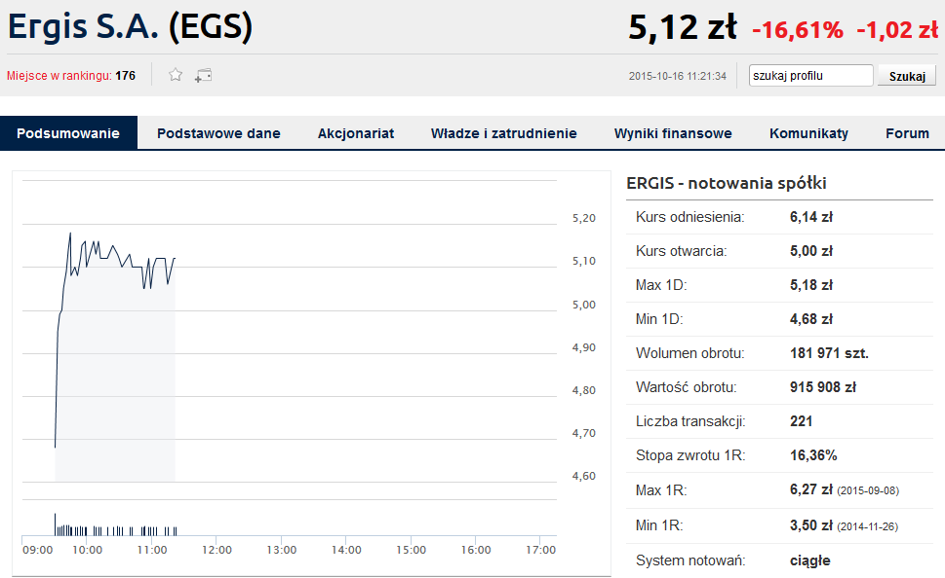The width and height of the screenshot is (945, 578).
Task: Select Max 1D value 5,18 zł
Action: tap(811, 285)
